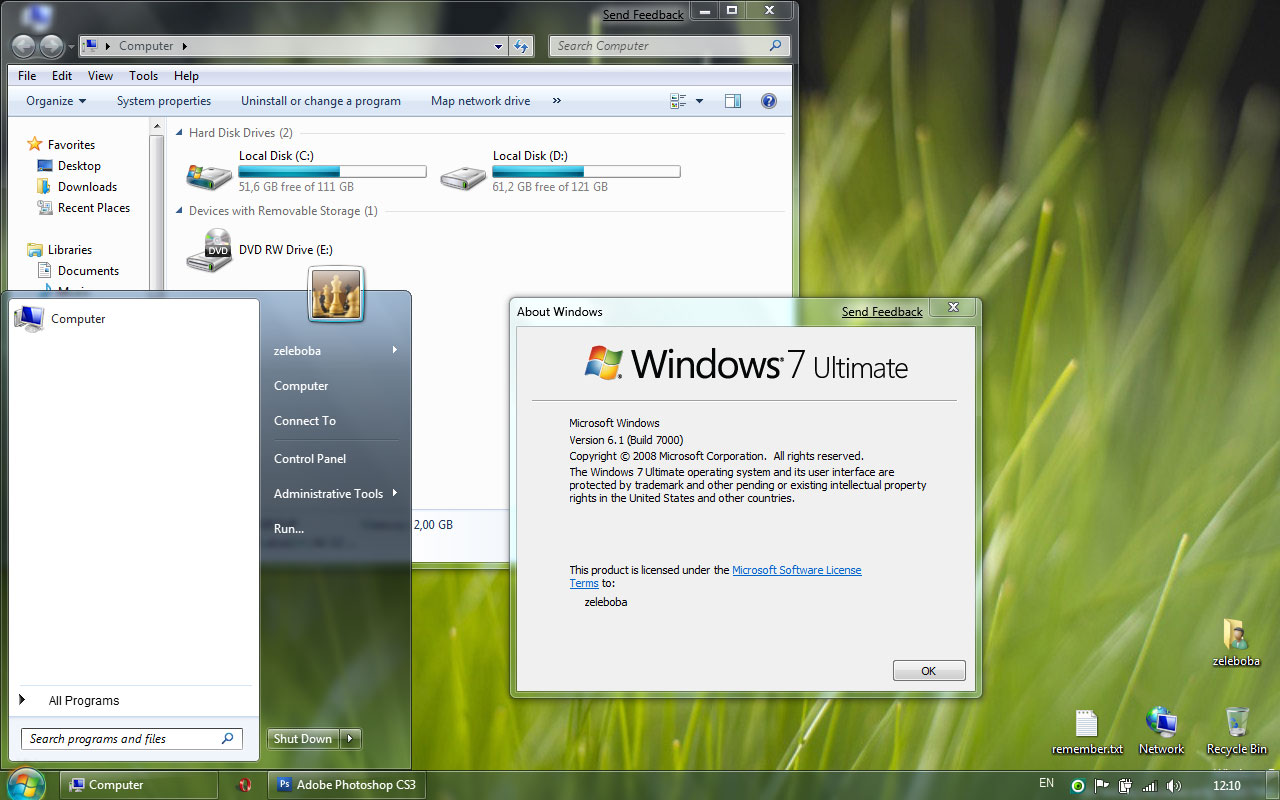Expand the address bar history dropdown

tap(499, 46)
